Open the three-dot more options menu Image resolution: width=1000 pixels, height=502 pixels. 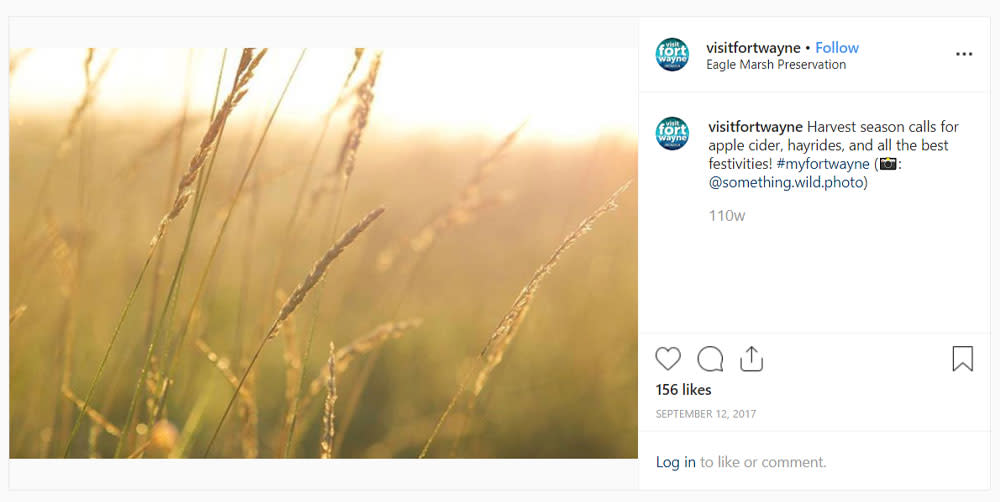[x=964, y=54]
